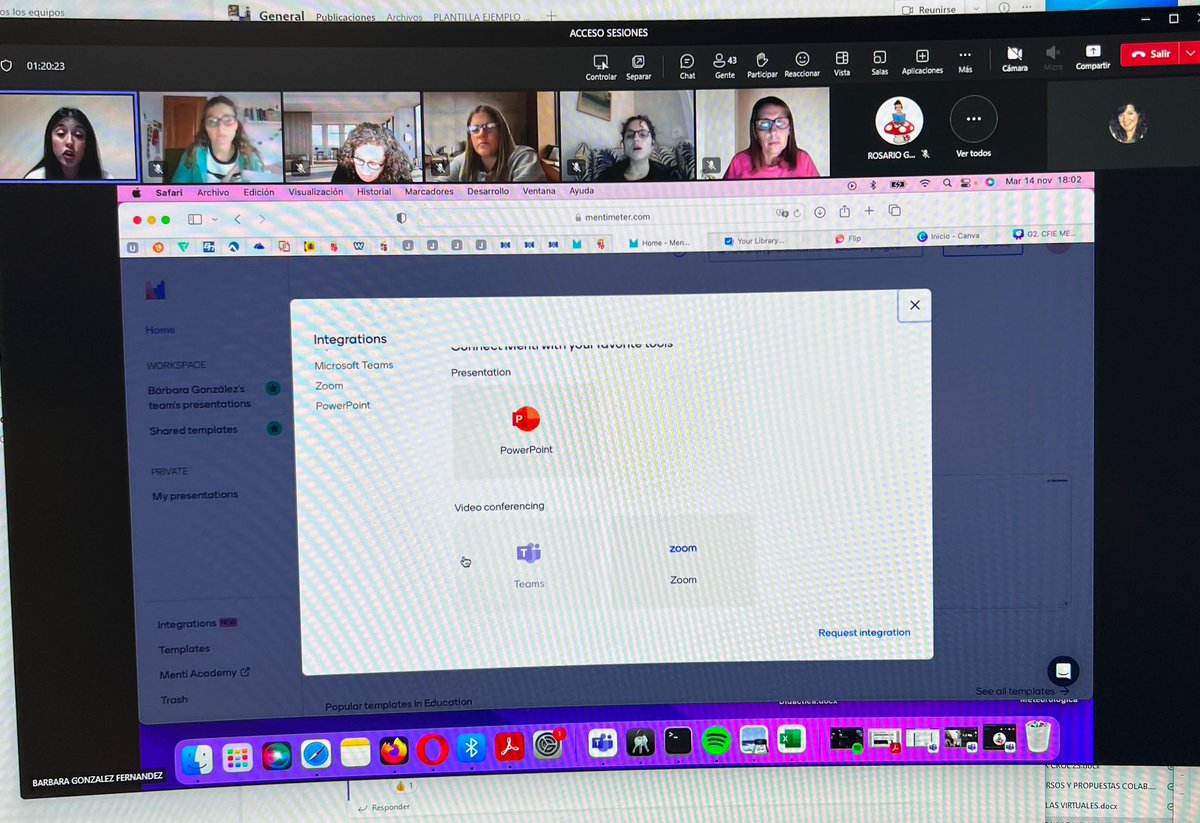Click See all templates link
The height and width of the screenshot is (823, 1200).
click(1022, 691)
